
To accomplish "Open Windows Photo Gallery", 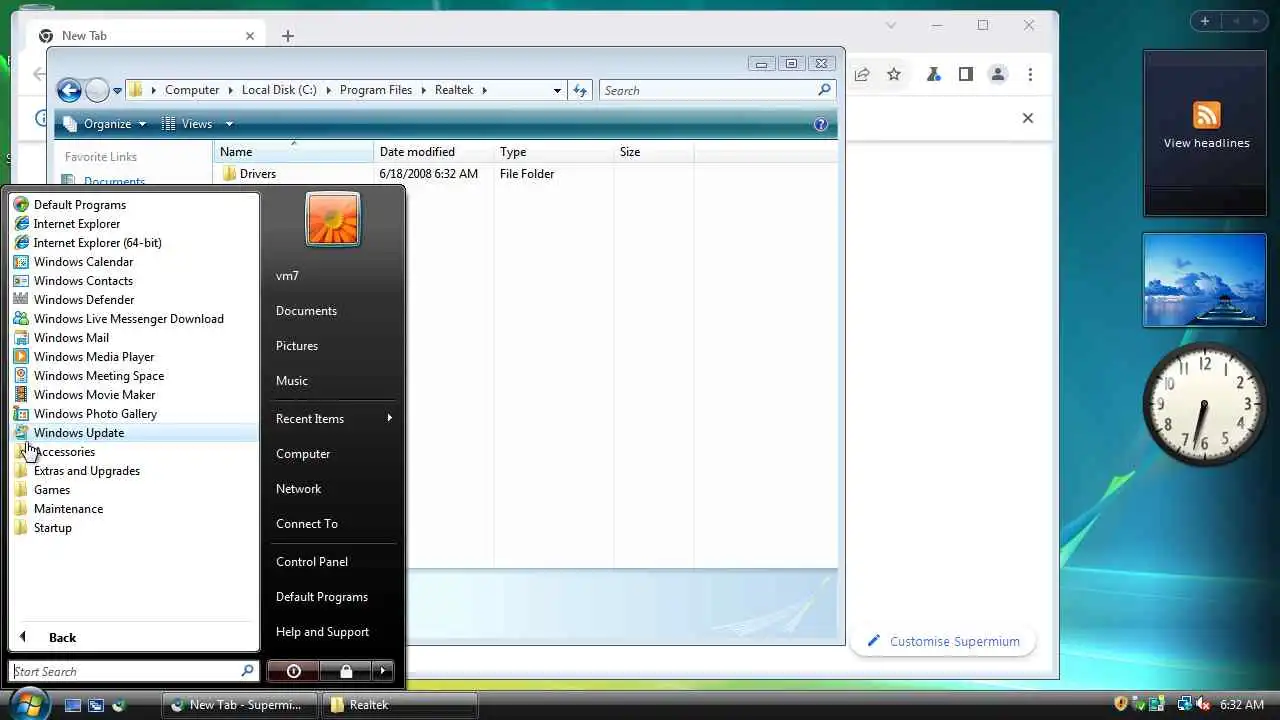I will coord(134,414).
